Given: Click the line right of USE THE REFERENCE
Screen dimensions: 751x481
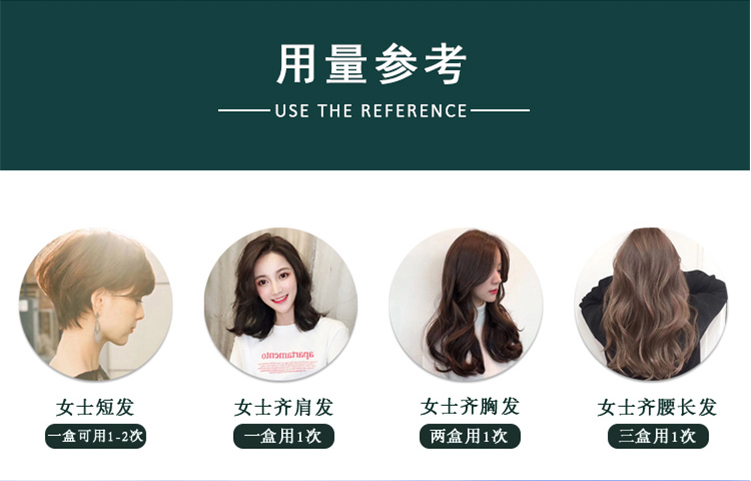Looking at the screenshot, I should click(500, 110).
